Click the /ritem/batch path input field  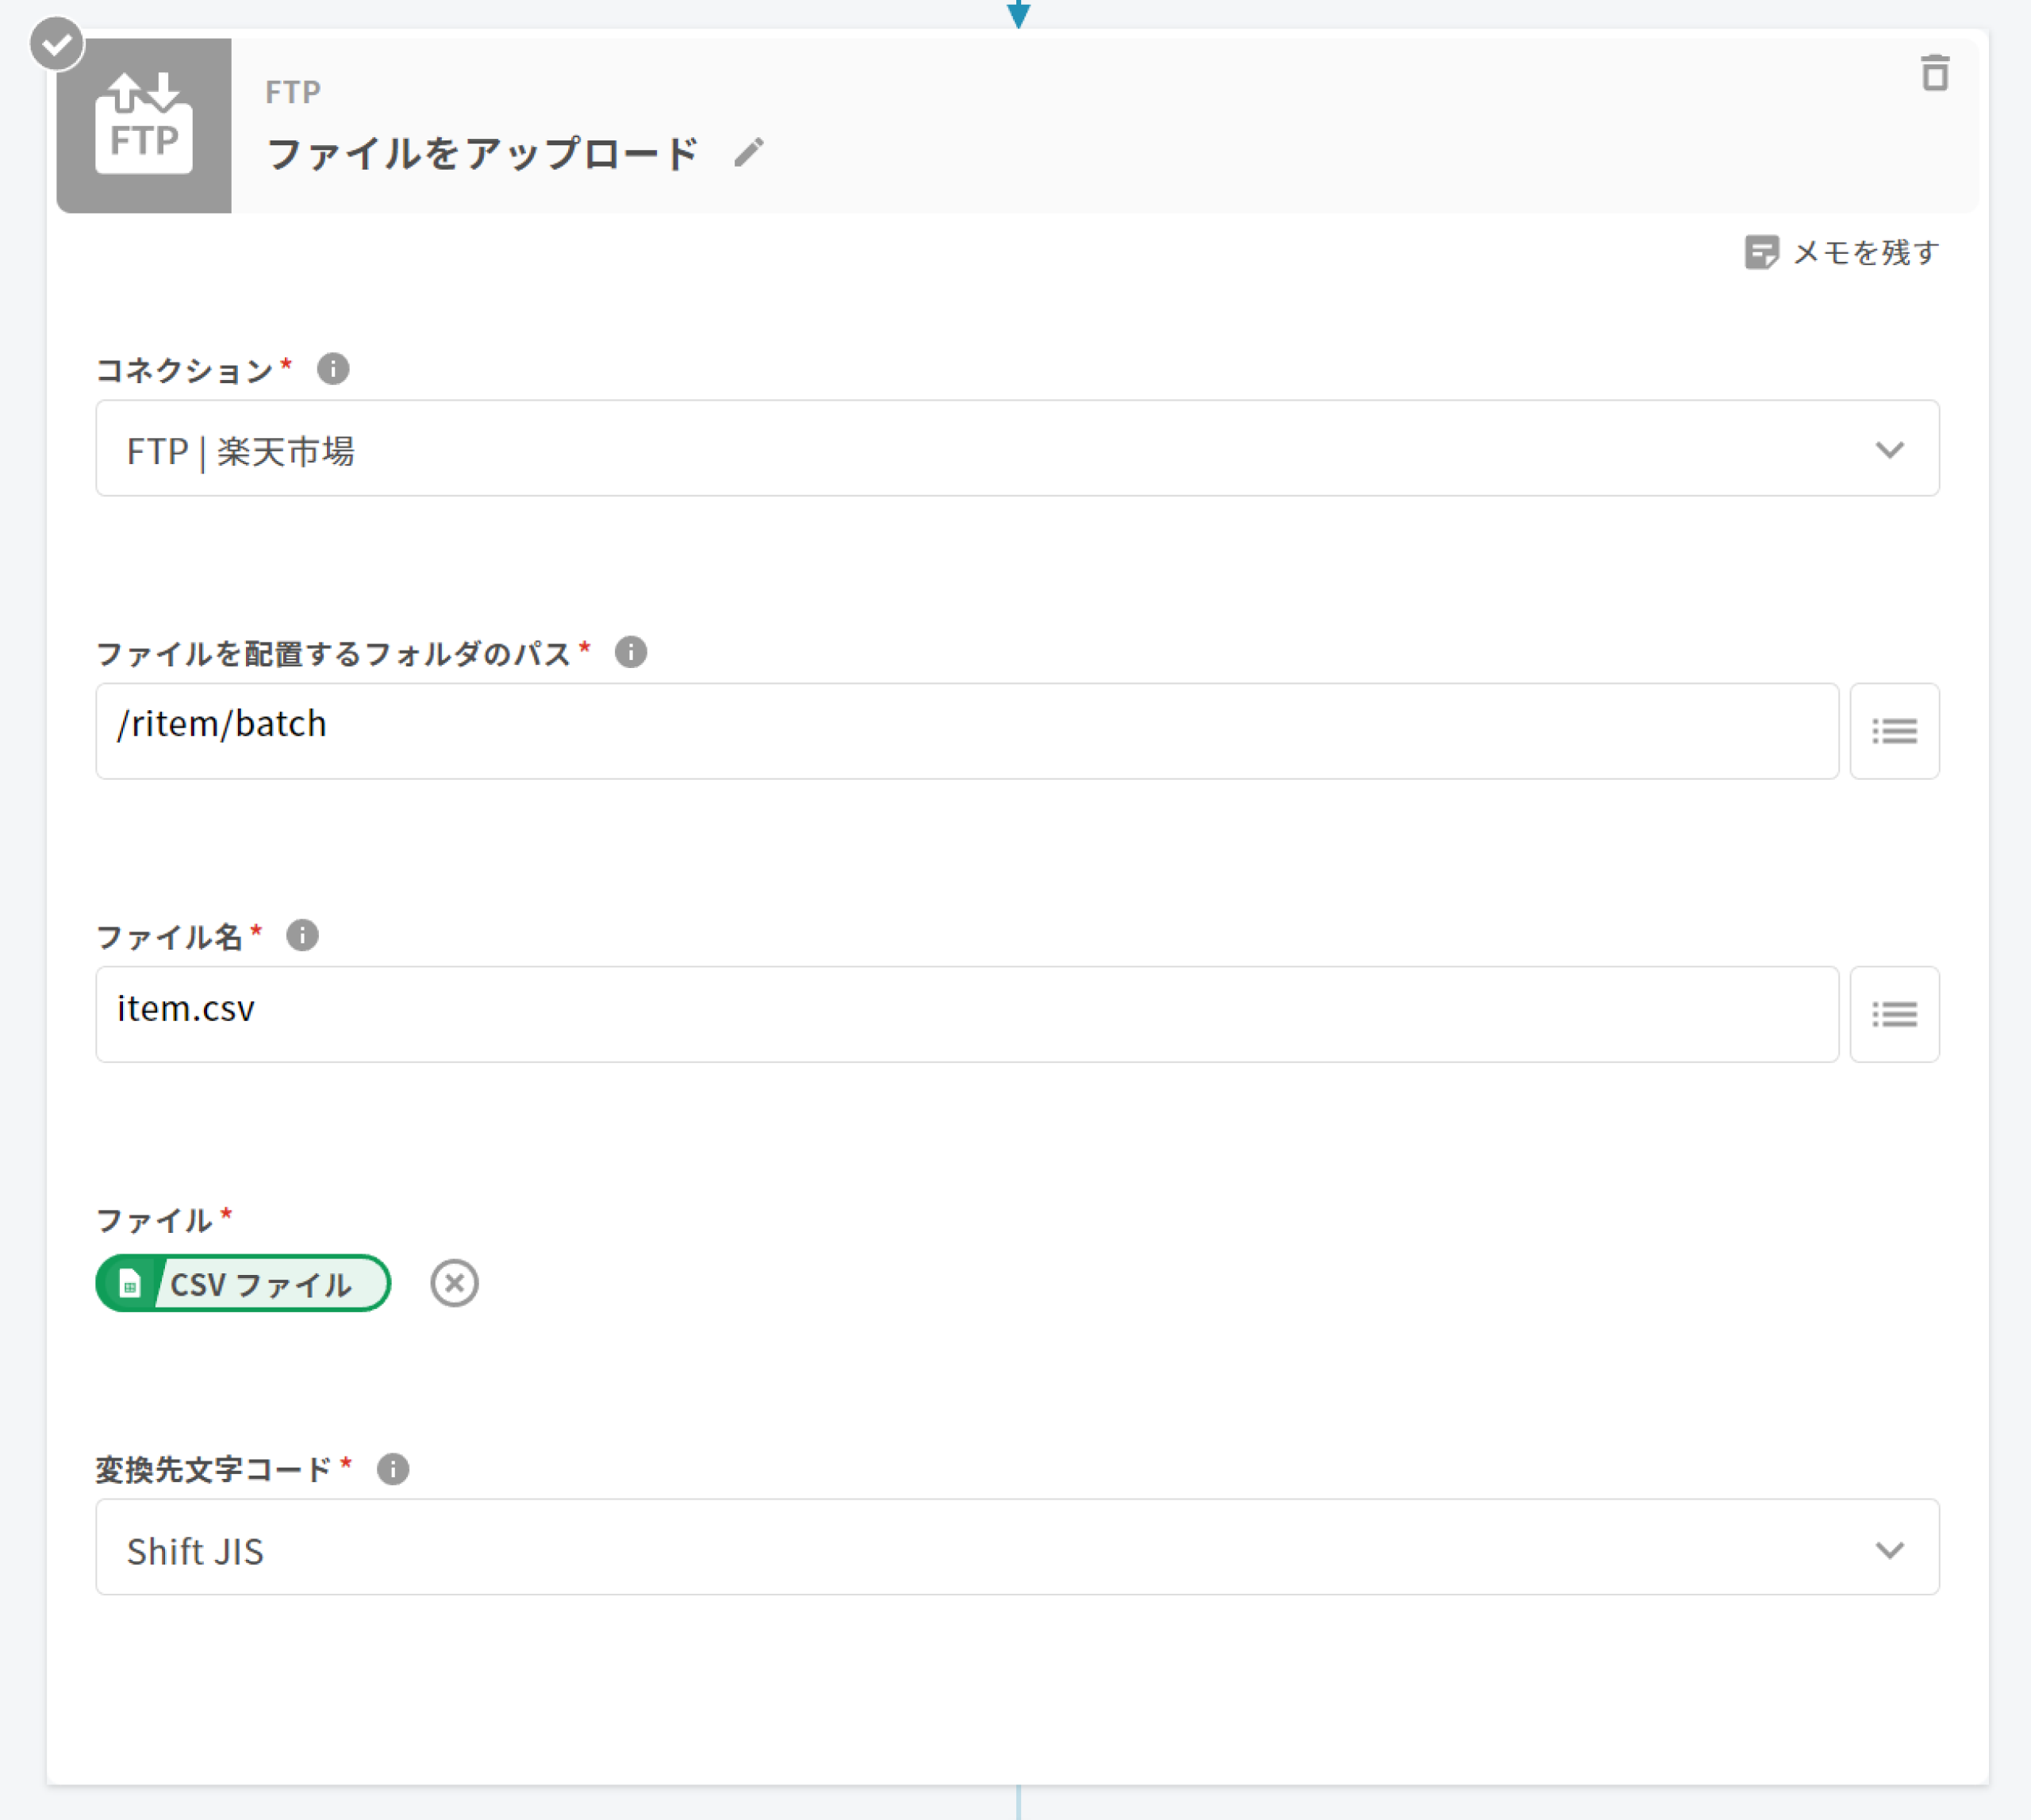pyautogui.click(x=966, y=731)
